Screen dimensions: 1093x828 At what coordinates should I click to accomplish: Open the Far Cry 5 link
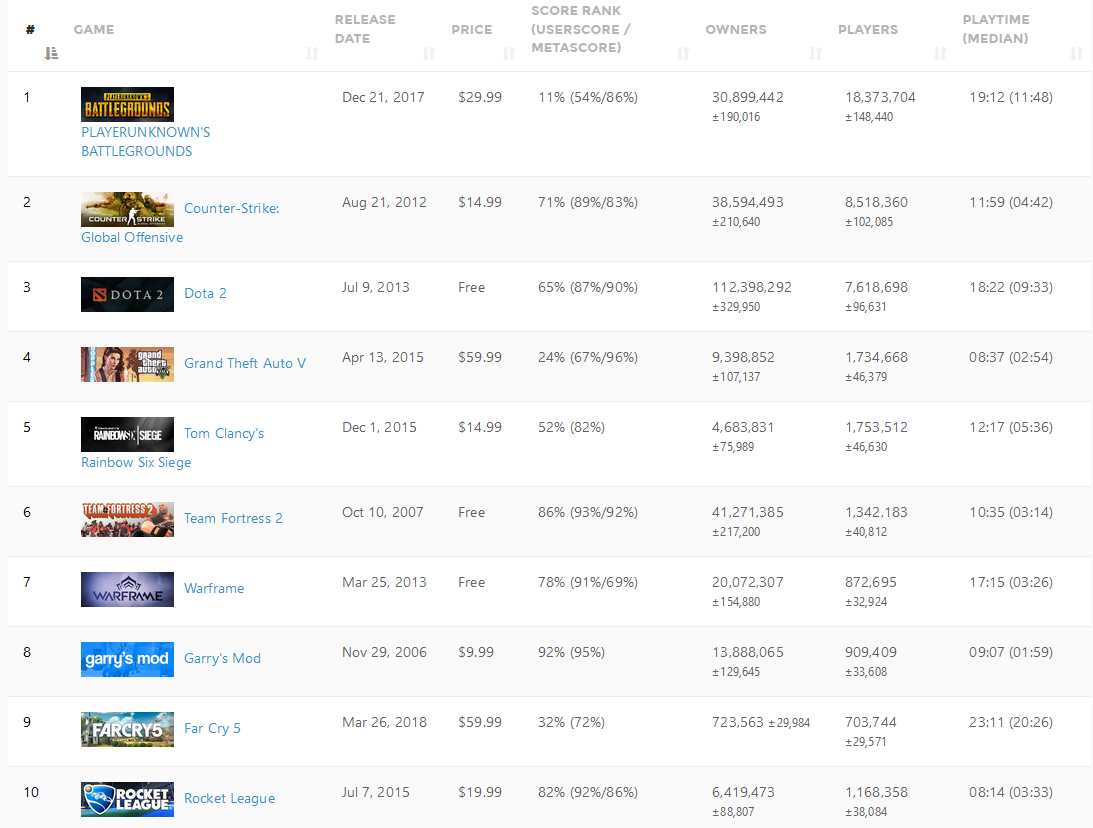pos(213,728)
